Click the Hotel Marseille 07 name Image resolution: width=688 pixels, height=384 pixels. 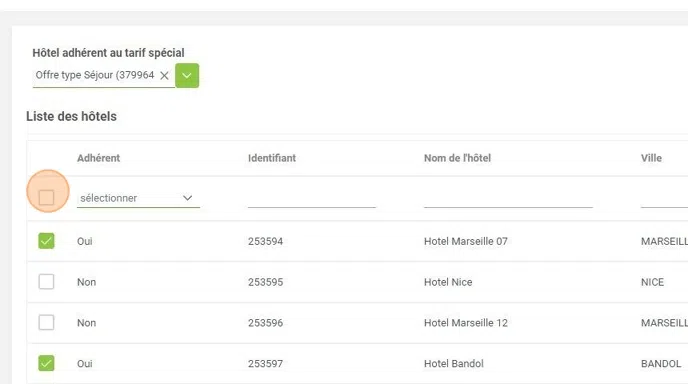click(466, 241)
